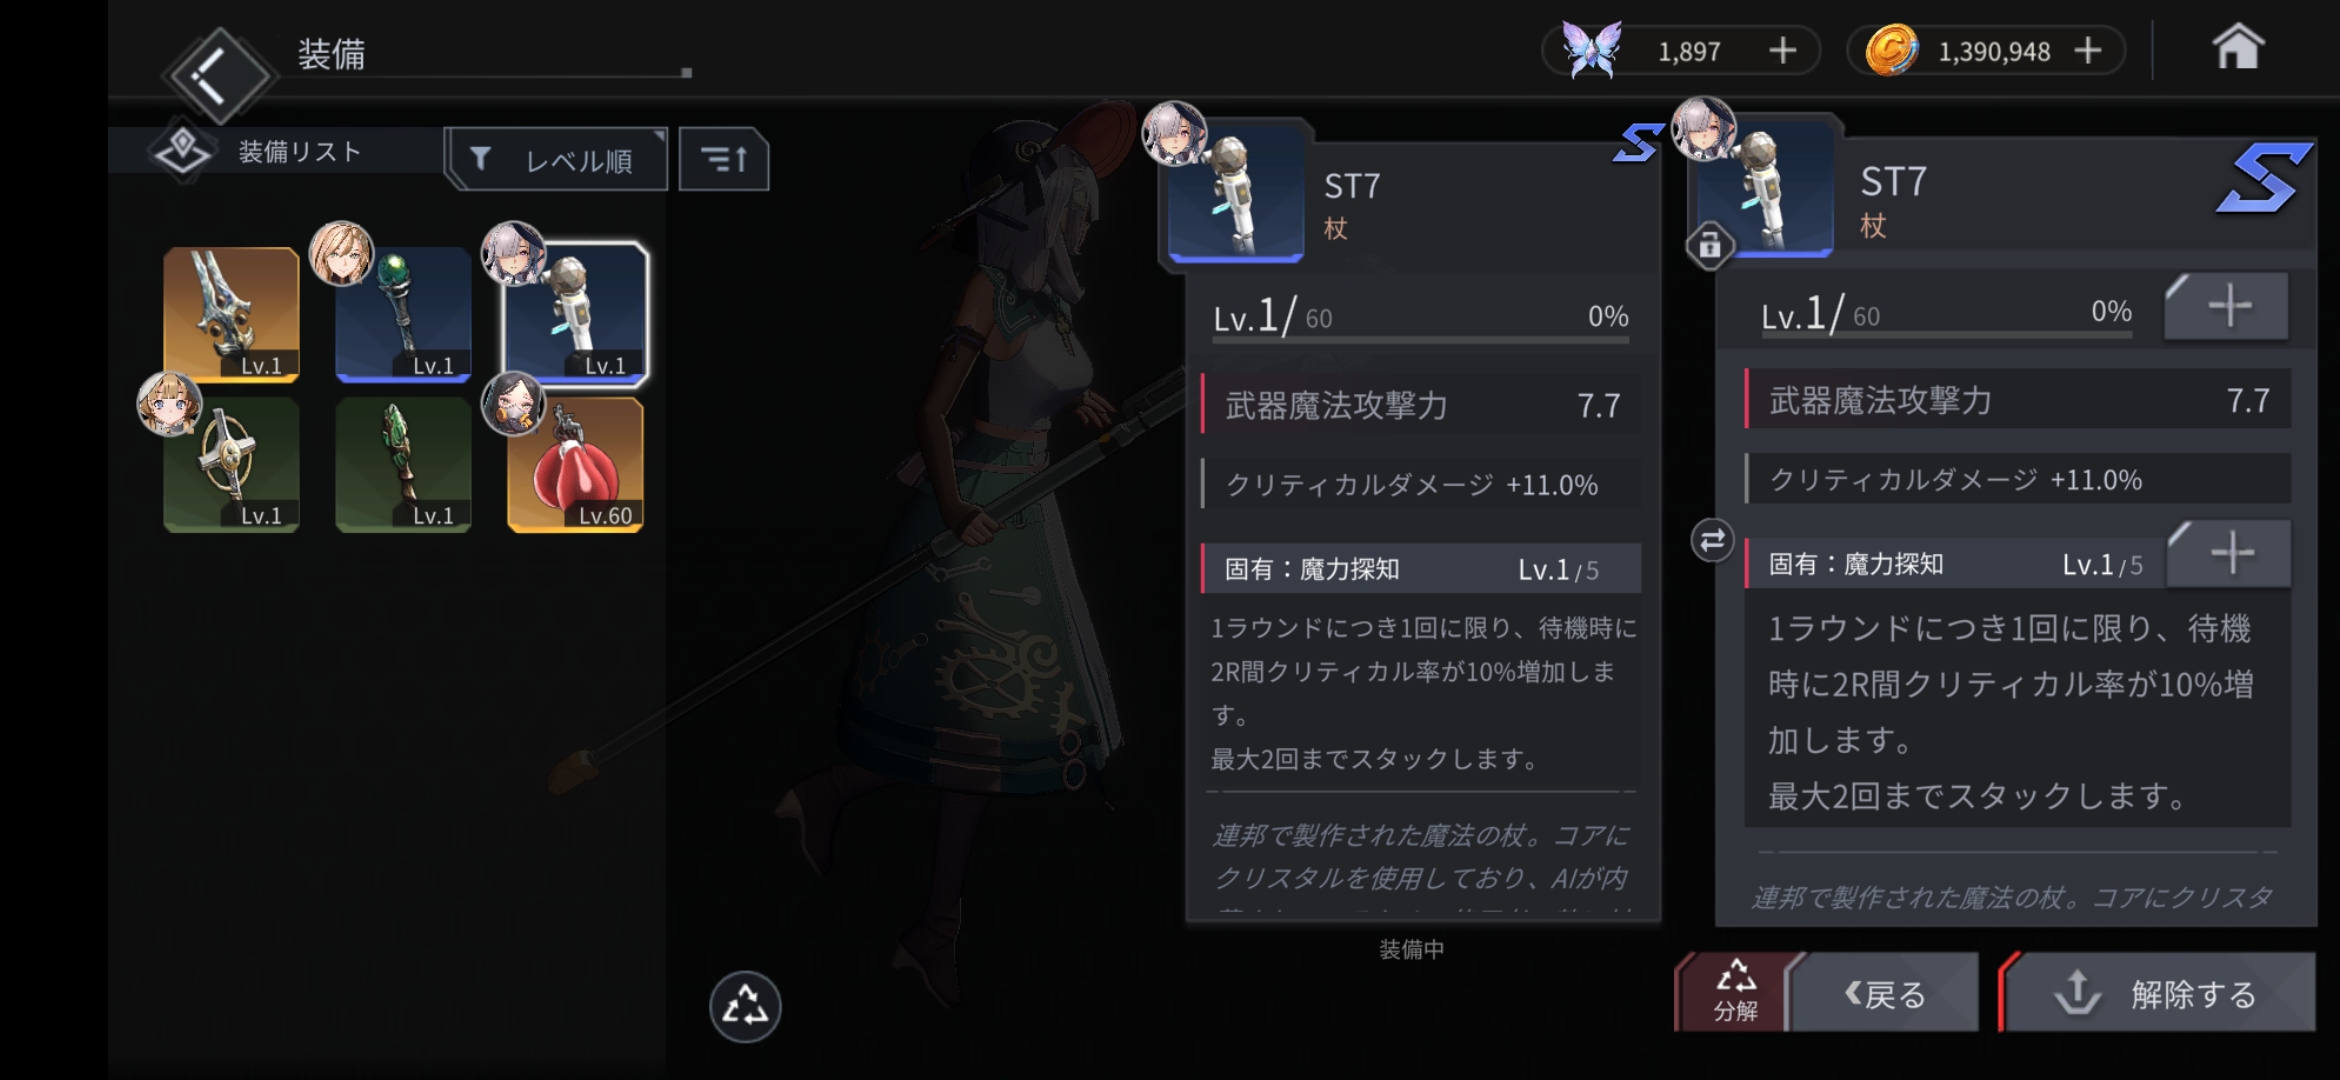
Task: Click the swap arrows icon beside 魔力探知
Action: point(1712,540)
